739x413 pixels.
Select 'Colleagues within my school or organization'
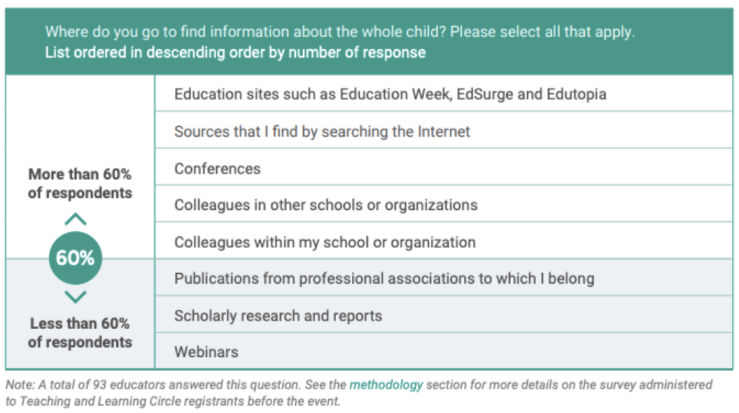point(324,242)
